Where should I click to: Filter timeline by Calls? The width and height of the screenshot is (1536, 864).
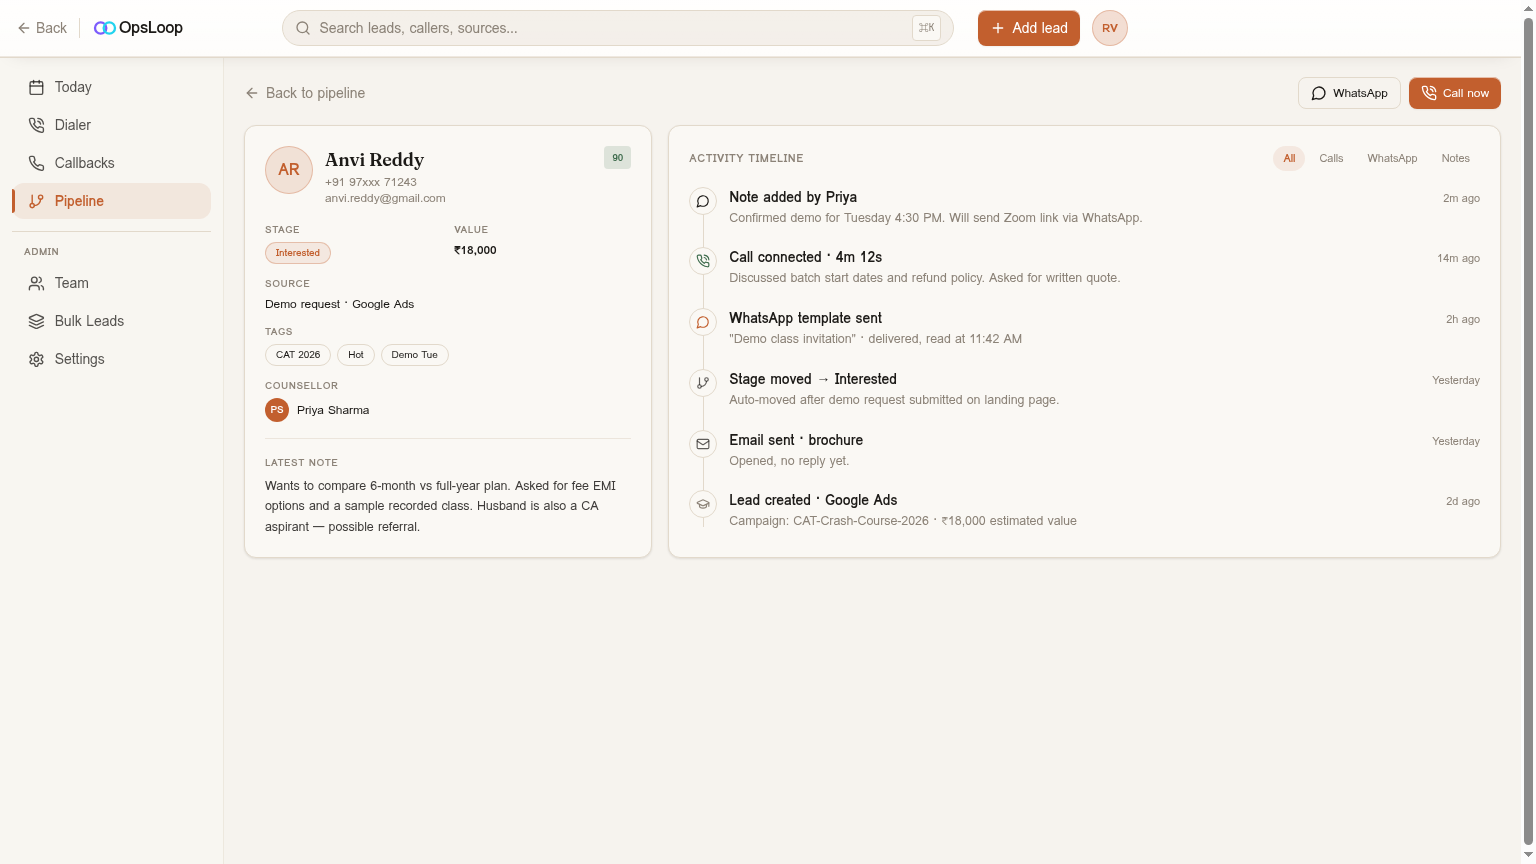(x=1331, y=158)
